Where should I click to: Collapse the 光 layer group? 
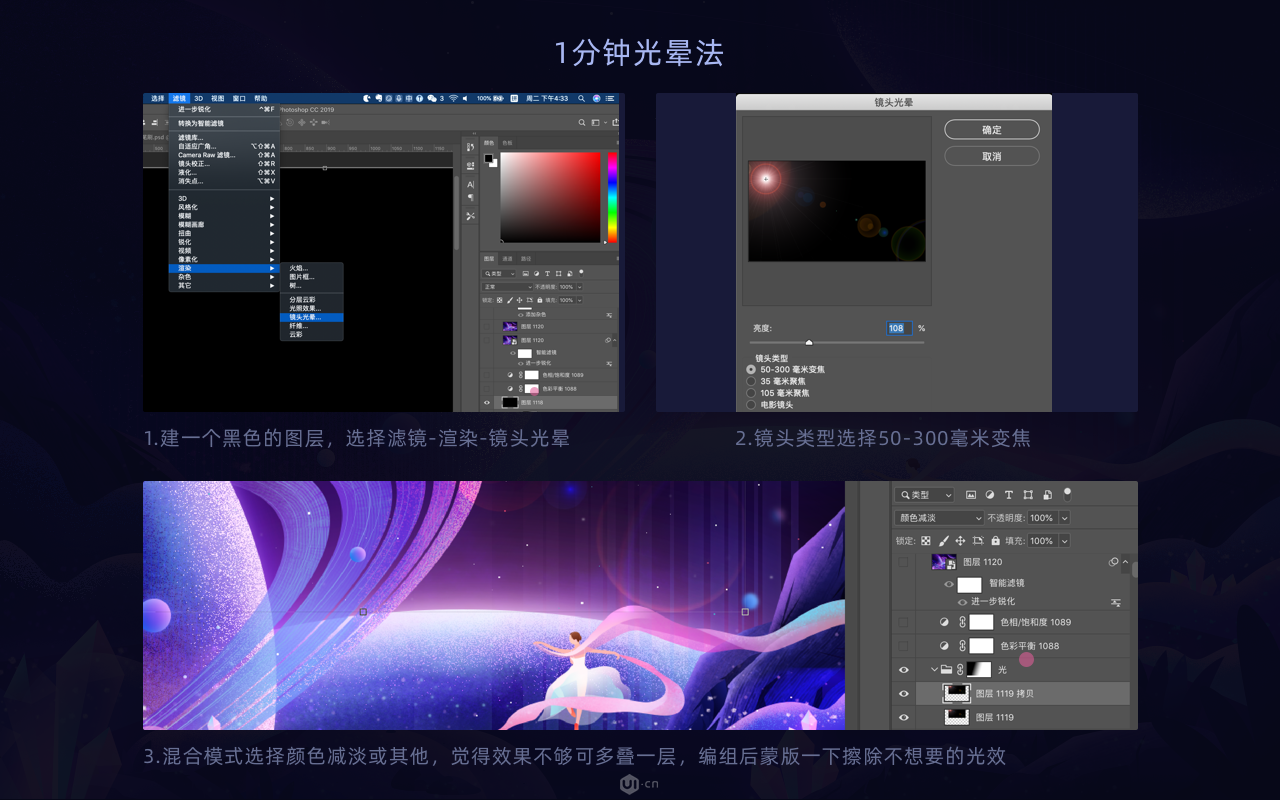[934, 670]
